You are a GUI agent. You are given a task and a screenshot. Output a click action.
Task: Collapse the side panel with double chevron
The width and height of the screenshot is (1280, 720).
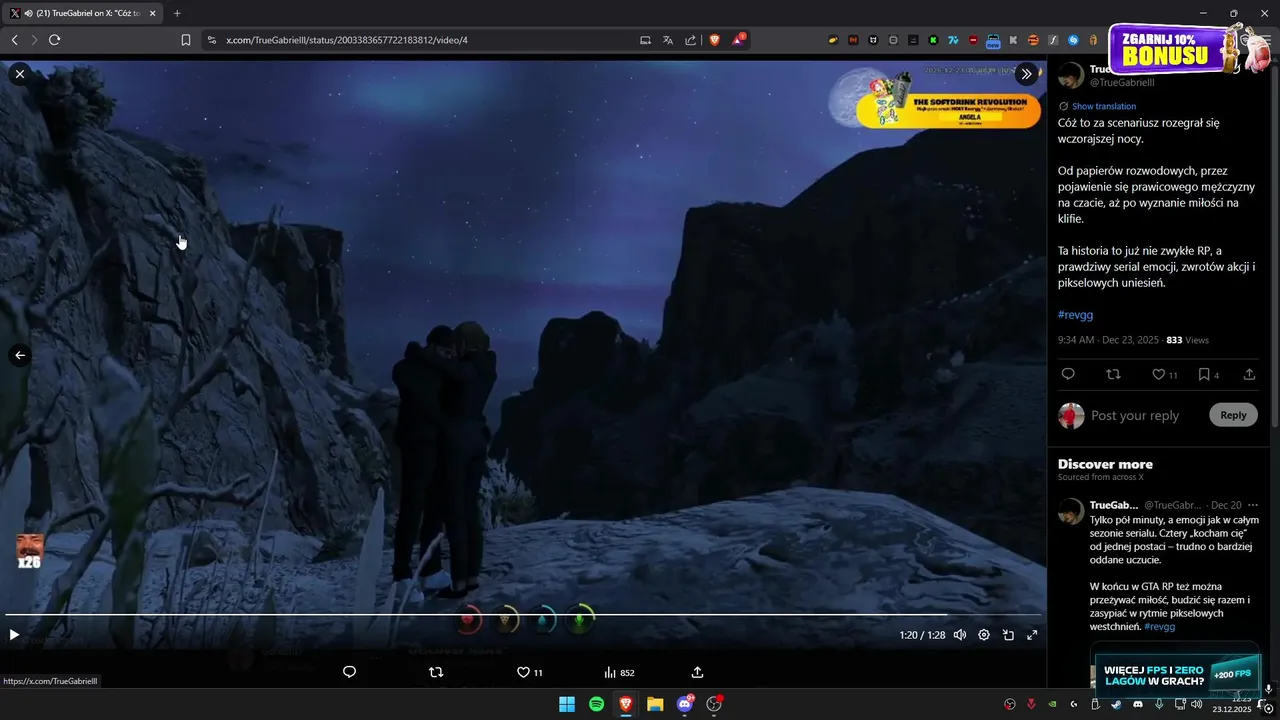[x=1026, y=74]
